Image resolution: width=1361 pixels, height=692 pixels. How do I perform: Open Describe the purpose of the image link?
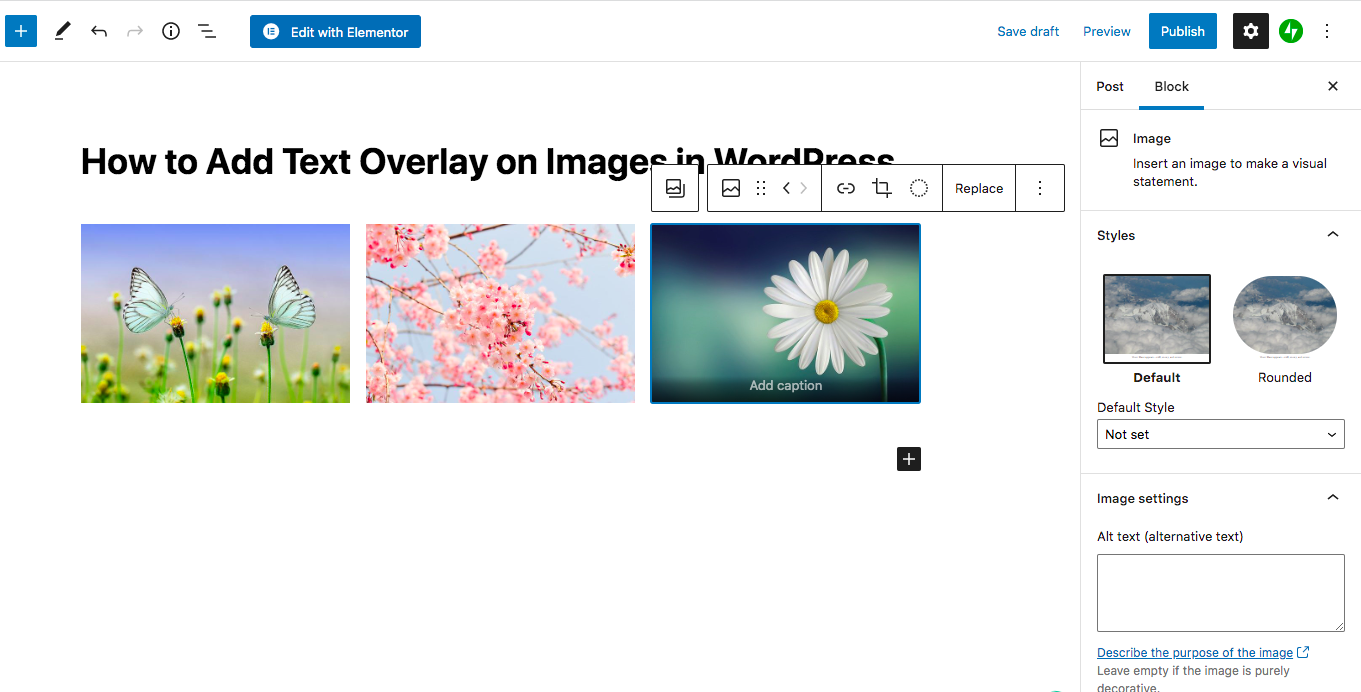click(x=1195, y=652)
